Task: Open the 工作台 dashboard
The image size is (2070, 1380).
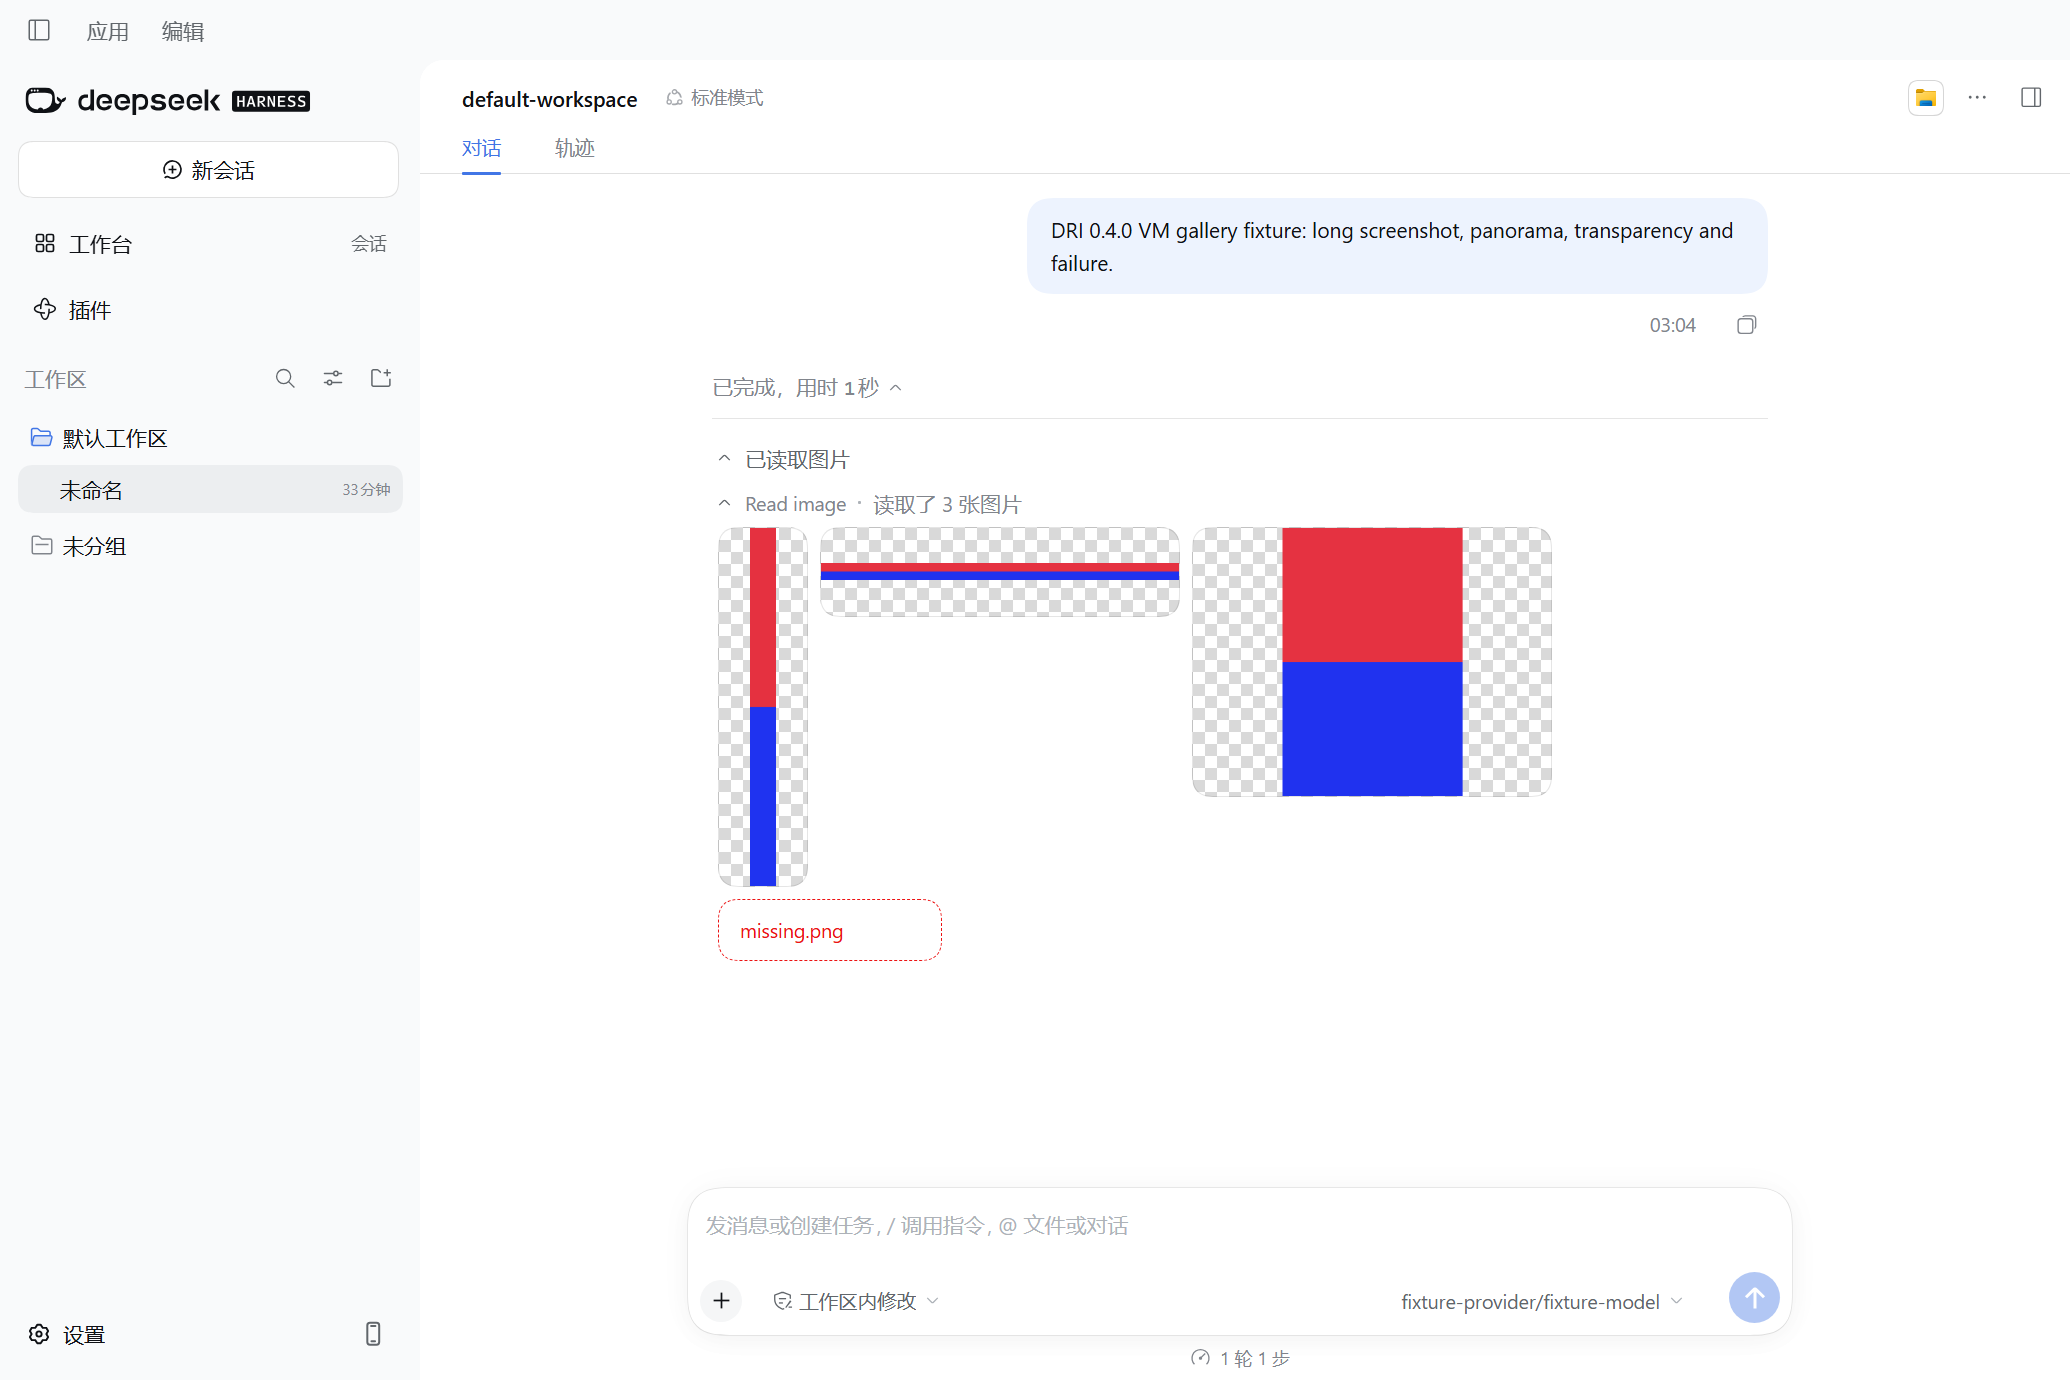Action: 100,244
